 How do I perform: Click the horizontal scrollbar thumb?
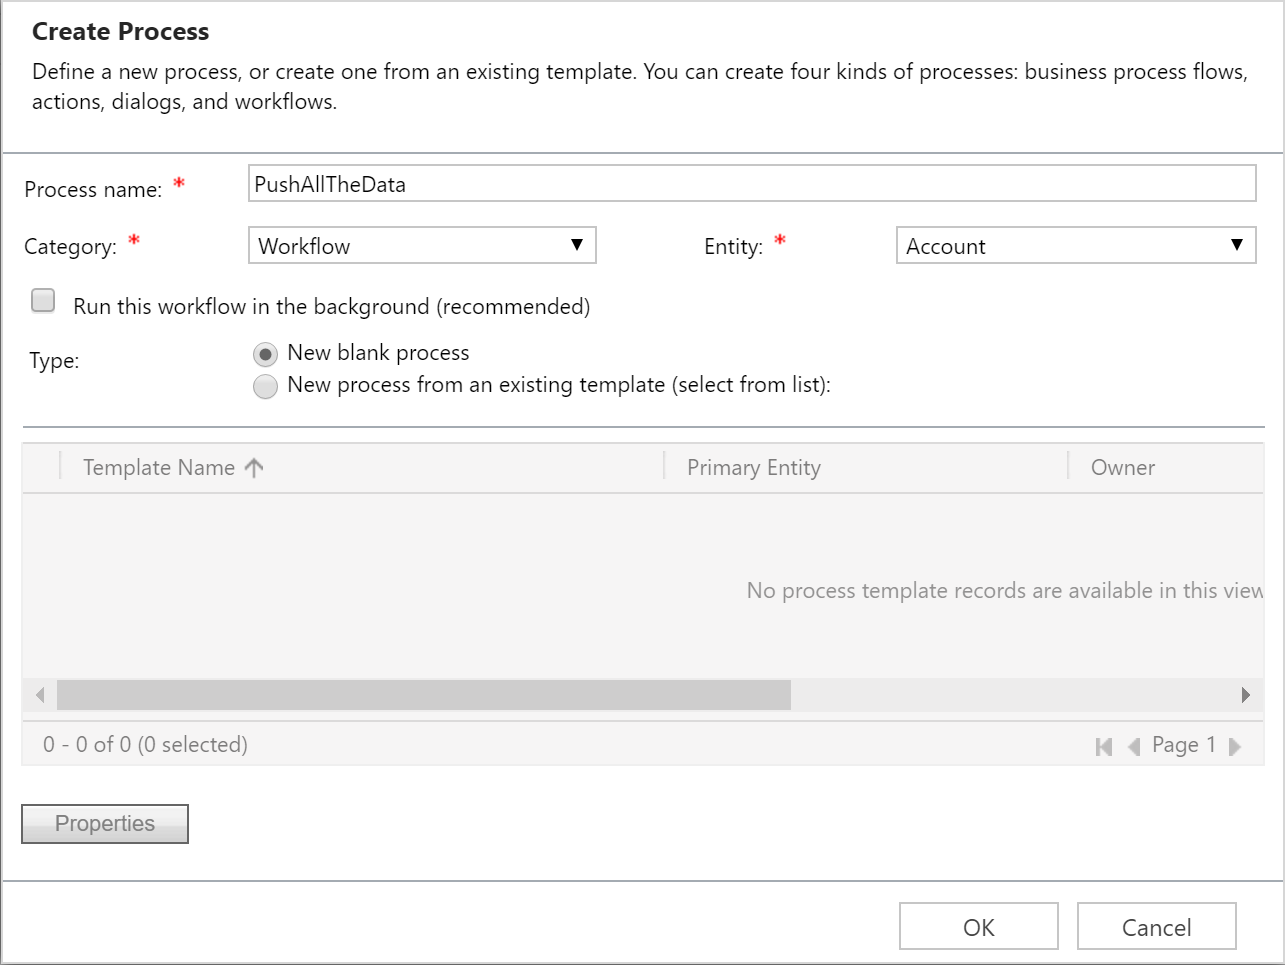(x=424, y=695)
